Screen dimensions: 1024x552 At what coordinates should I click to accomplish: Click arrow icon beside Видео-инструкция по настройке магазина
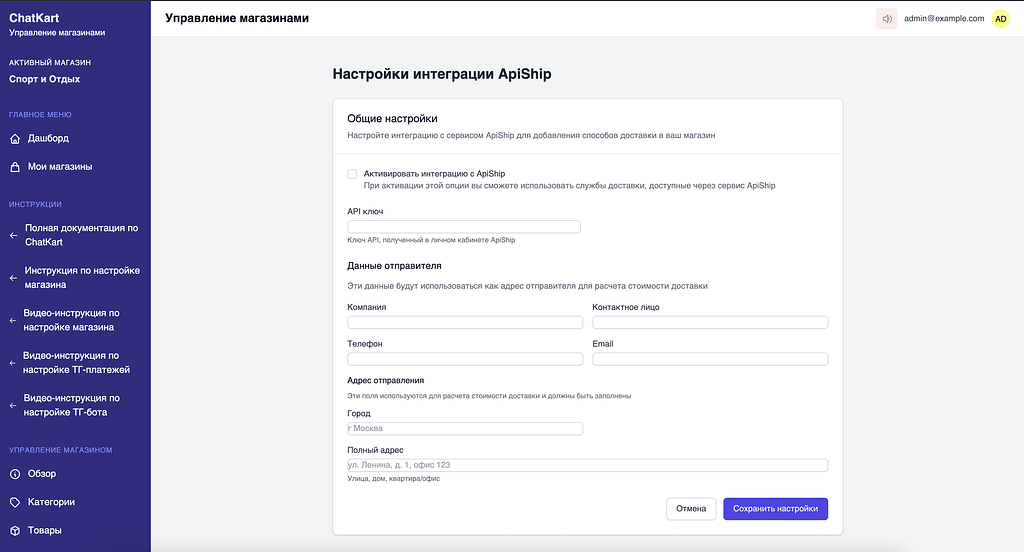(x=12, y=320)
